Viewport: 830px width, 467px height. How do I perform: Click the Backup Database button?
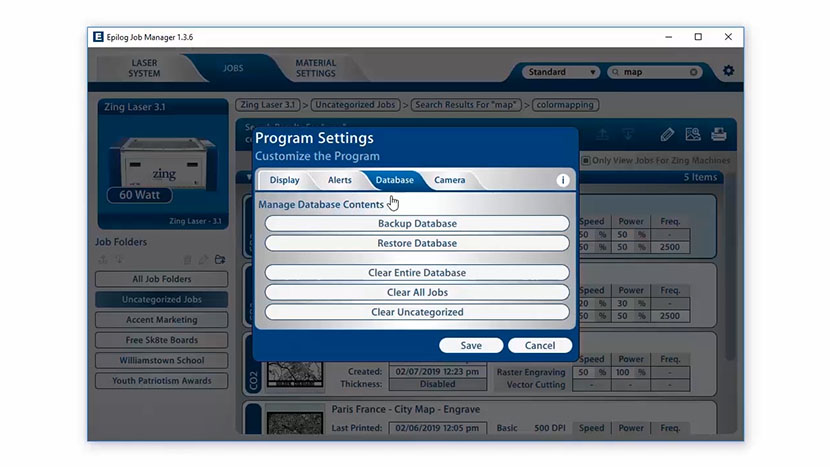(x=417, y=224)
